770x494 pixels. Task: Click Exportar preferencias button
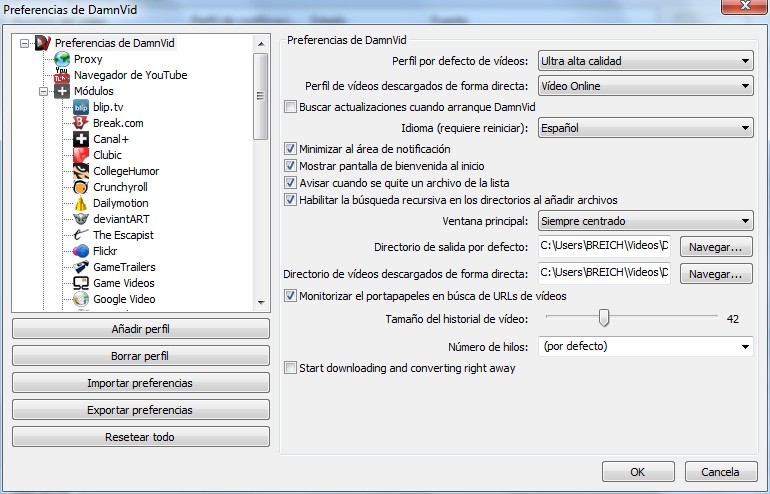141,410
